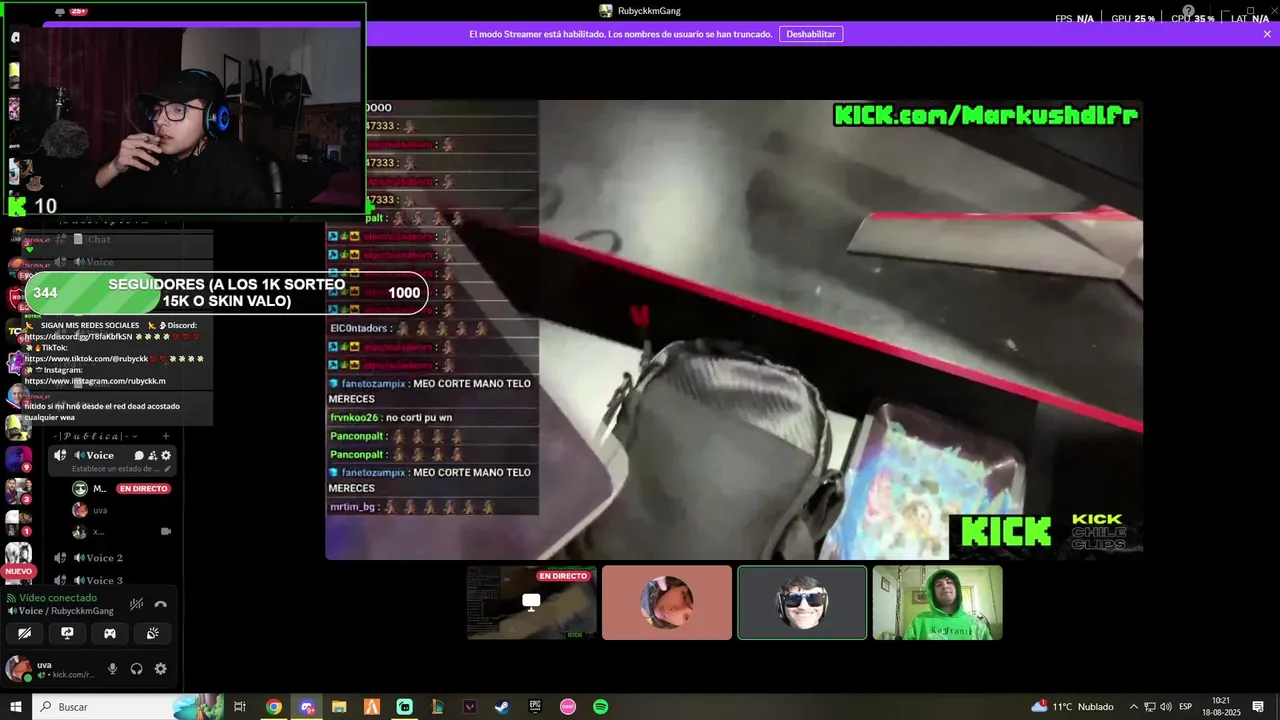Click the invite people icon for Voice channel
Image resolution: width=1280 pixels, height=720 pixels.
click(x=153, y=455)
